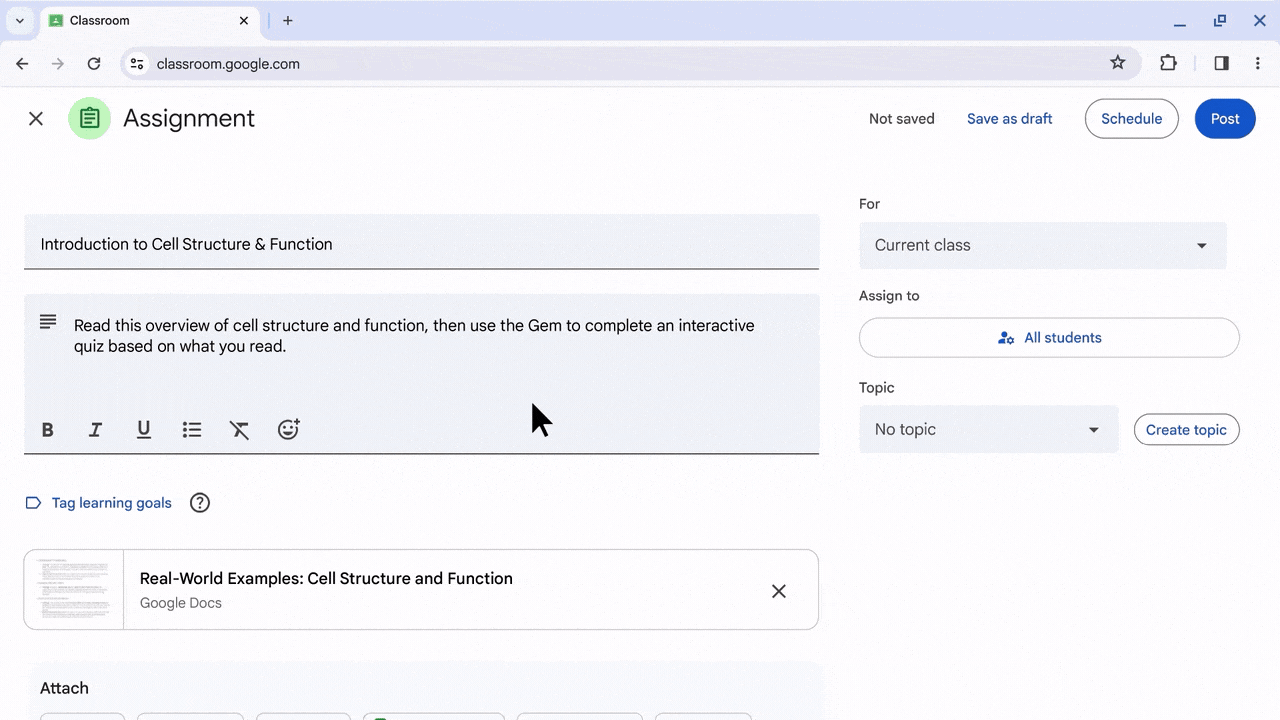Screen dimensions: 1280x720
Task: Click Save as draft
Action: pos(1009,119)
